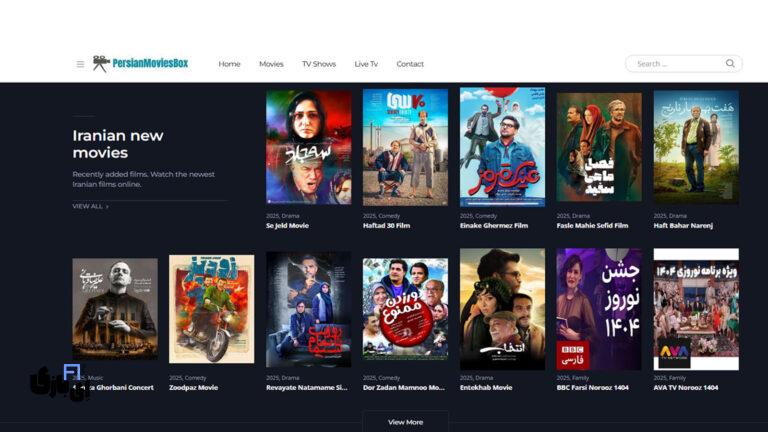Image resolution: width=768 pixels, height=432 pixels.
Task: Open the BBC Farsi Norooz 1404 poster
Action: coord(599,309)
